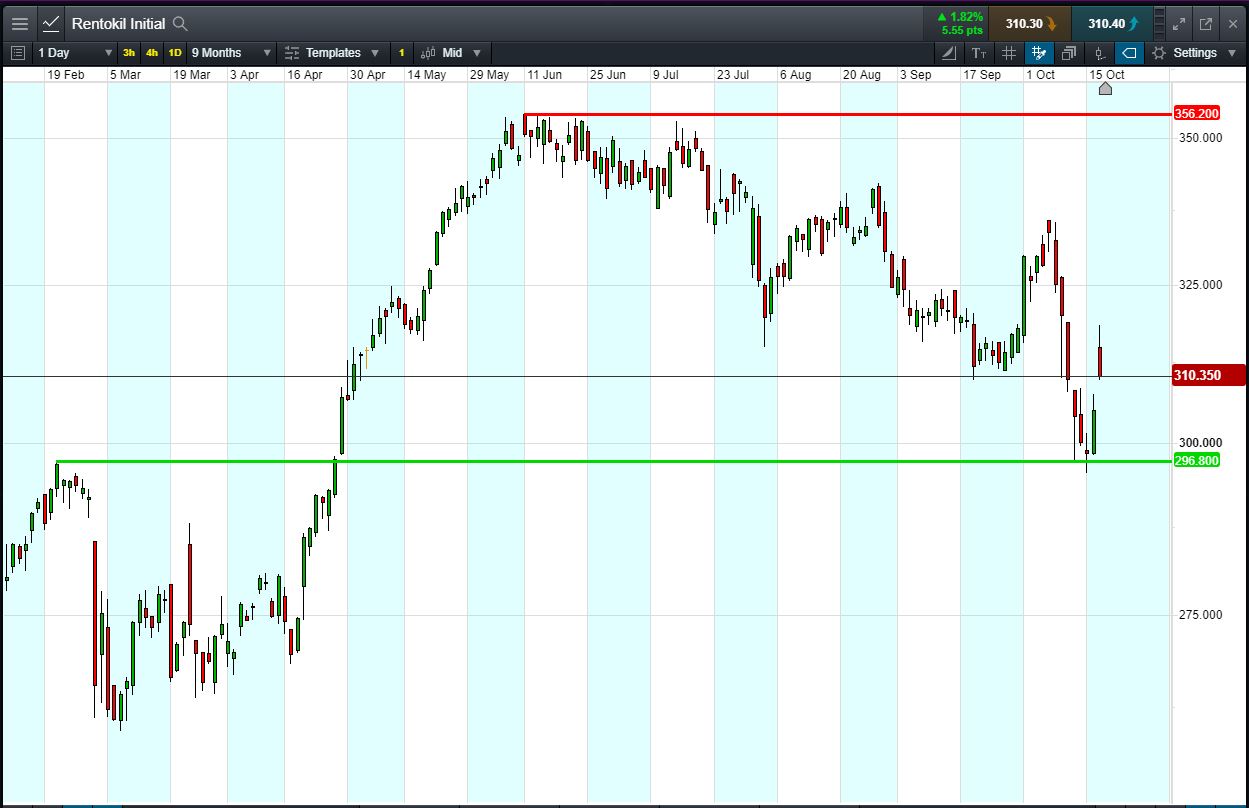The width and height of the screenshot is (1249, 808).
Task: Select the 4h quick interval shortcut
Action: (x=152, y=53)
